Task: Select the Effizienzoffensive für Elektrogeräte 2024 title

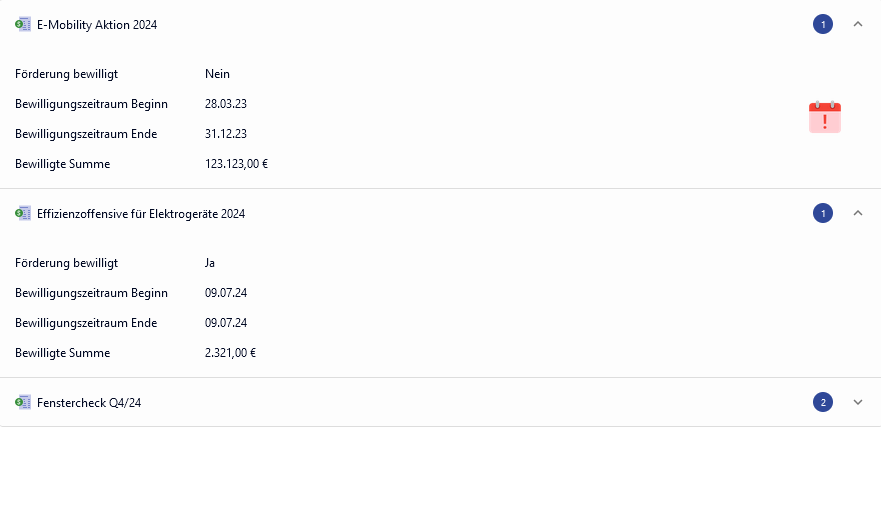Action: 141,214
